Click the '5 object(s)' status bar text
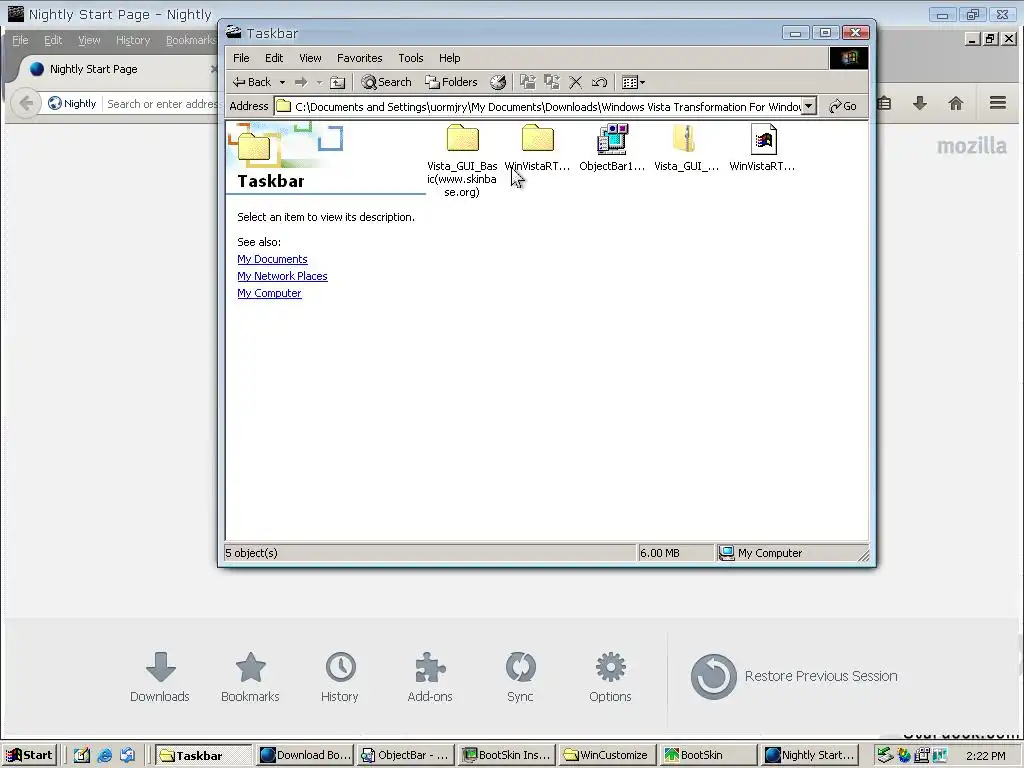The height and width of the screenshot is (768, 1024). click(x=251, y=553)
